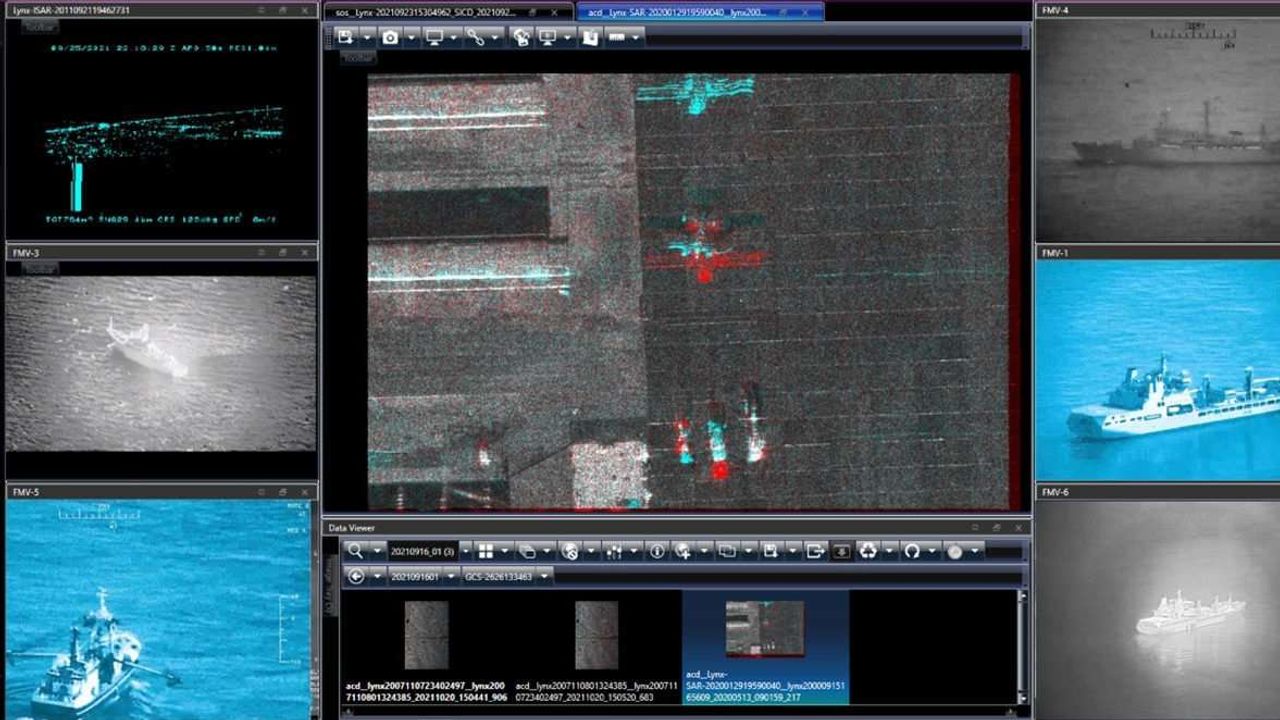Click the magnifier search icon in Data Viewer

point(355,551)
